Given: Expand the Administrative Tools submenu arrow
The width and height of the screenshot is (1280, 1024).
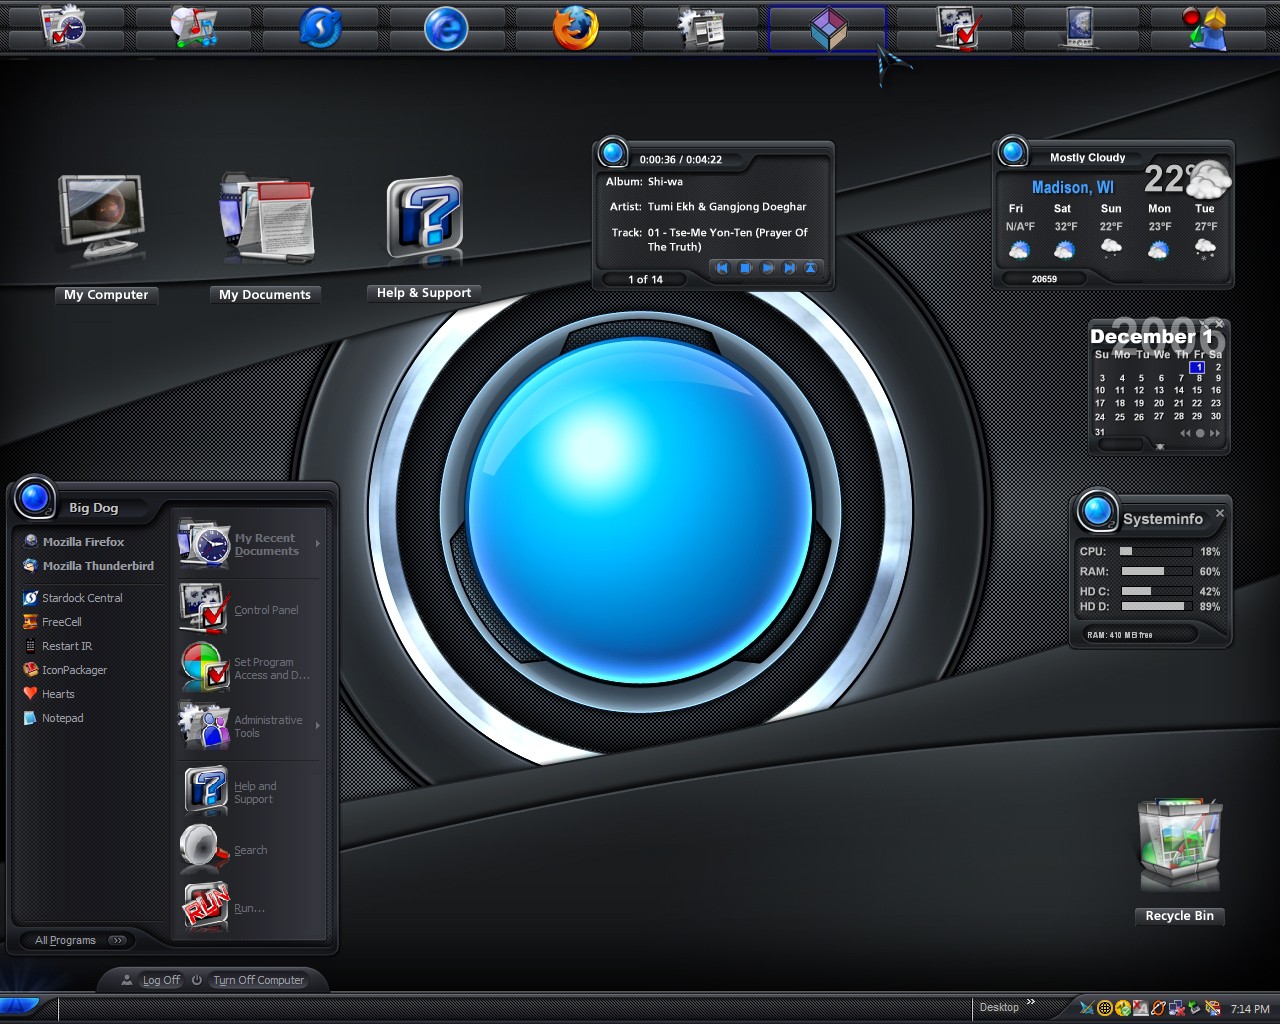Looking at the screenshot, I should [x=318, y=725].
